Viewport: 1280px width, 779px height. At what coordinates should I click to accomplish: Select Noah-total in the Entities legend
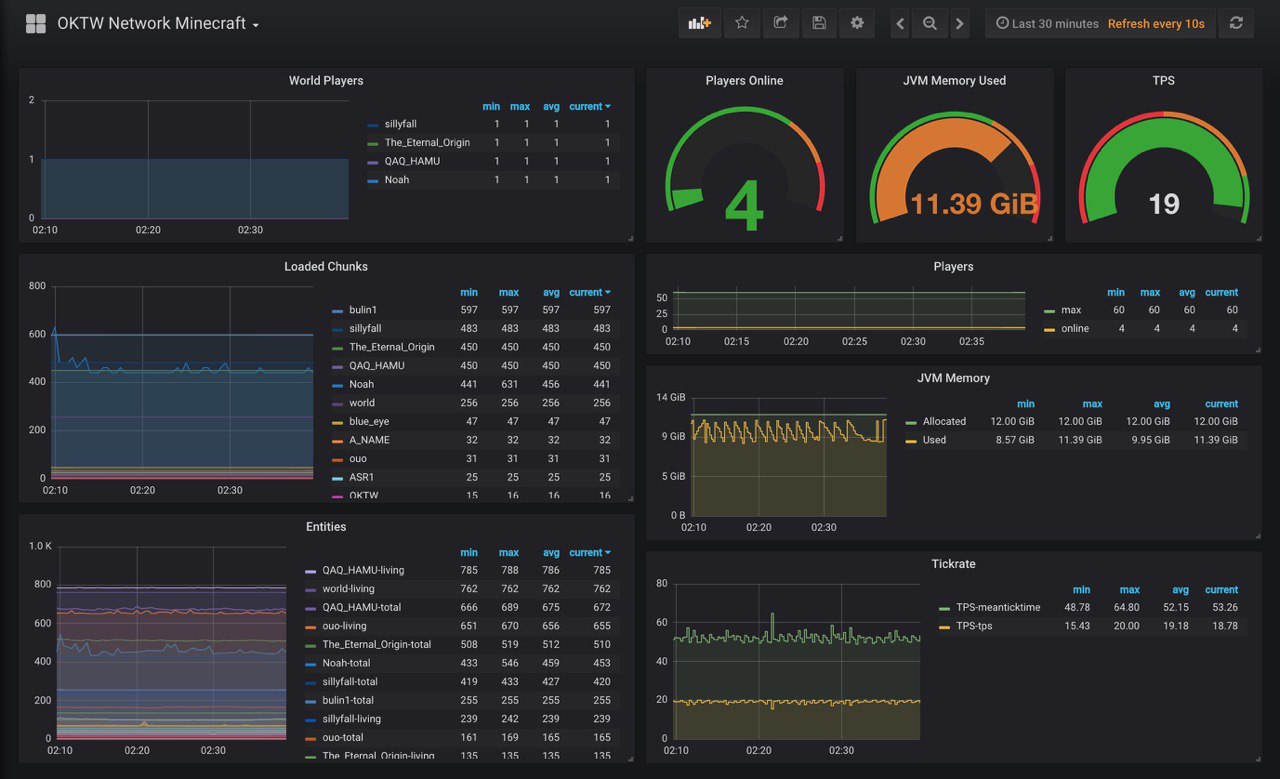coord(346,663)
